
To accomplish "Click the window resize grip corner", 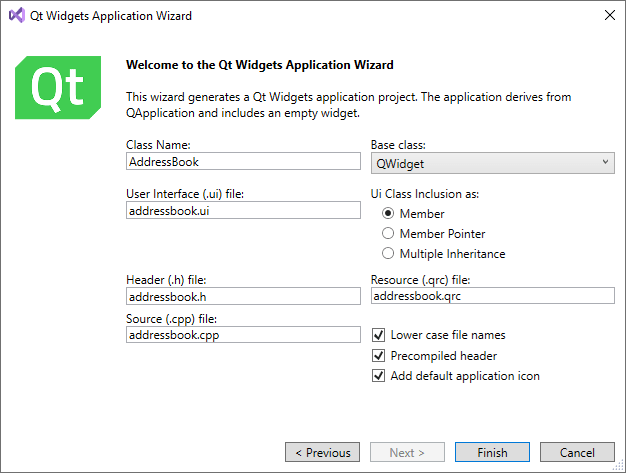I will 620,467.
